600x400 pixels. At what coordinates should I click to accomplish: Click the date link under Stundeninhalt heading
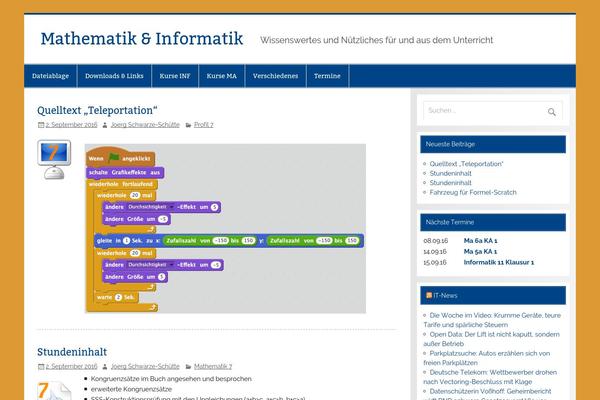(72, 366)
